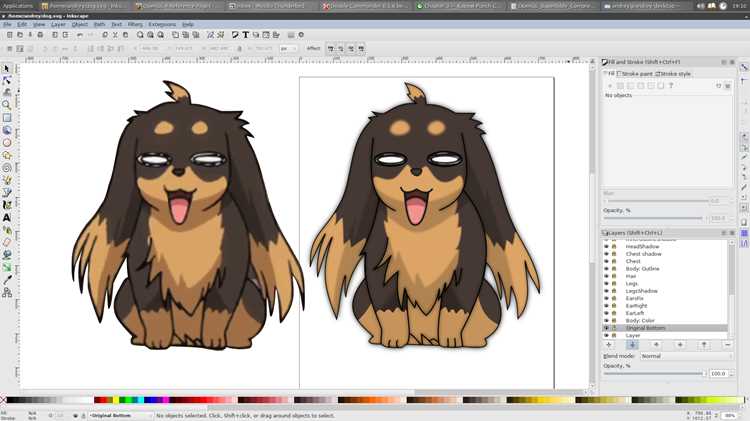
Task: Toggle visibility of Chest layer
Action: pyautogui.click(x=607, y=261)
